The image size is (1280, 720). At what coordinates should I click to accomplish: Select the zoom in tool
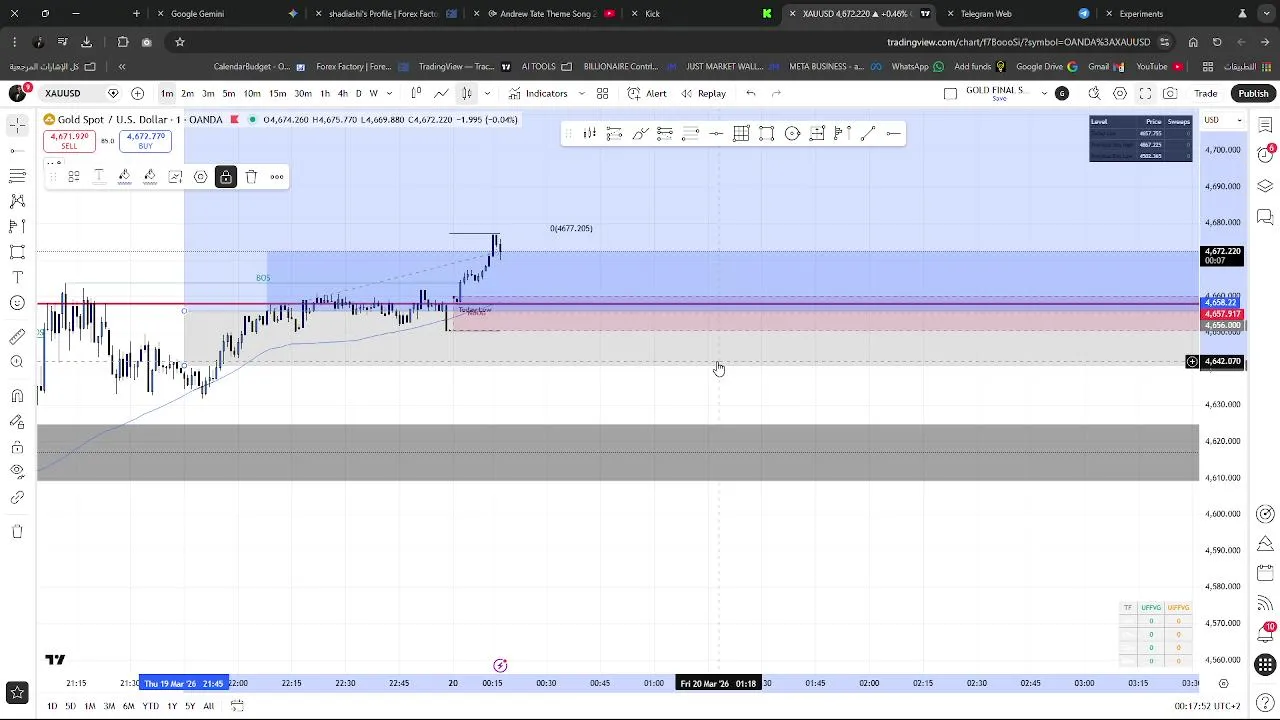pos(17,362)
